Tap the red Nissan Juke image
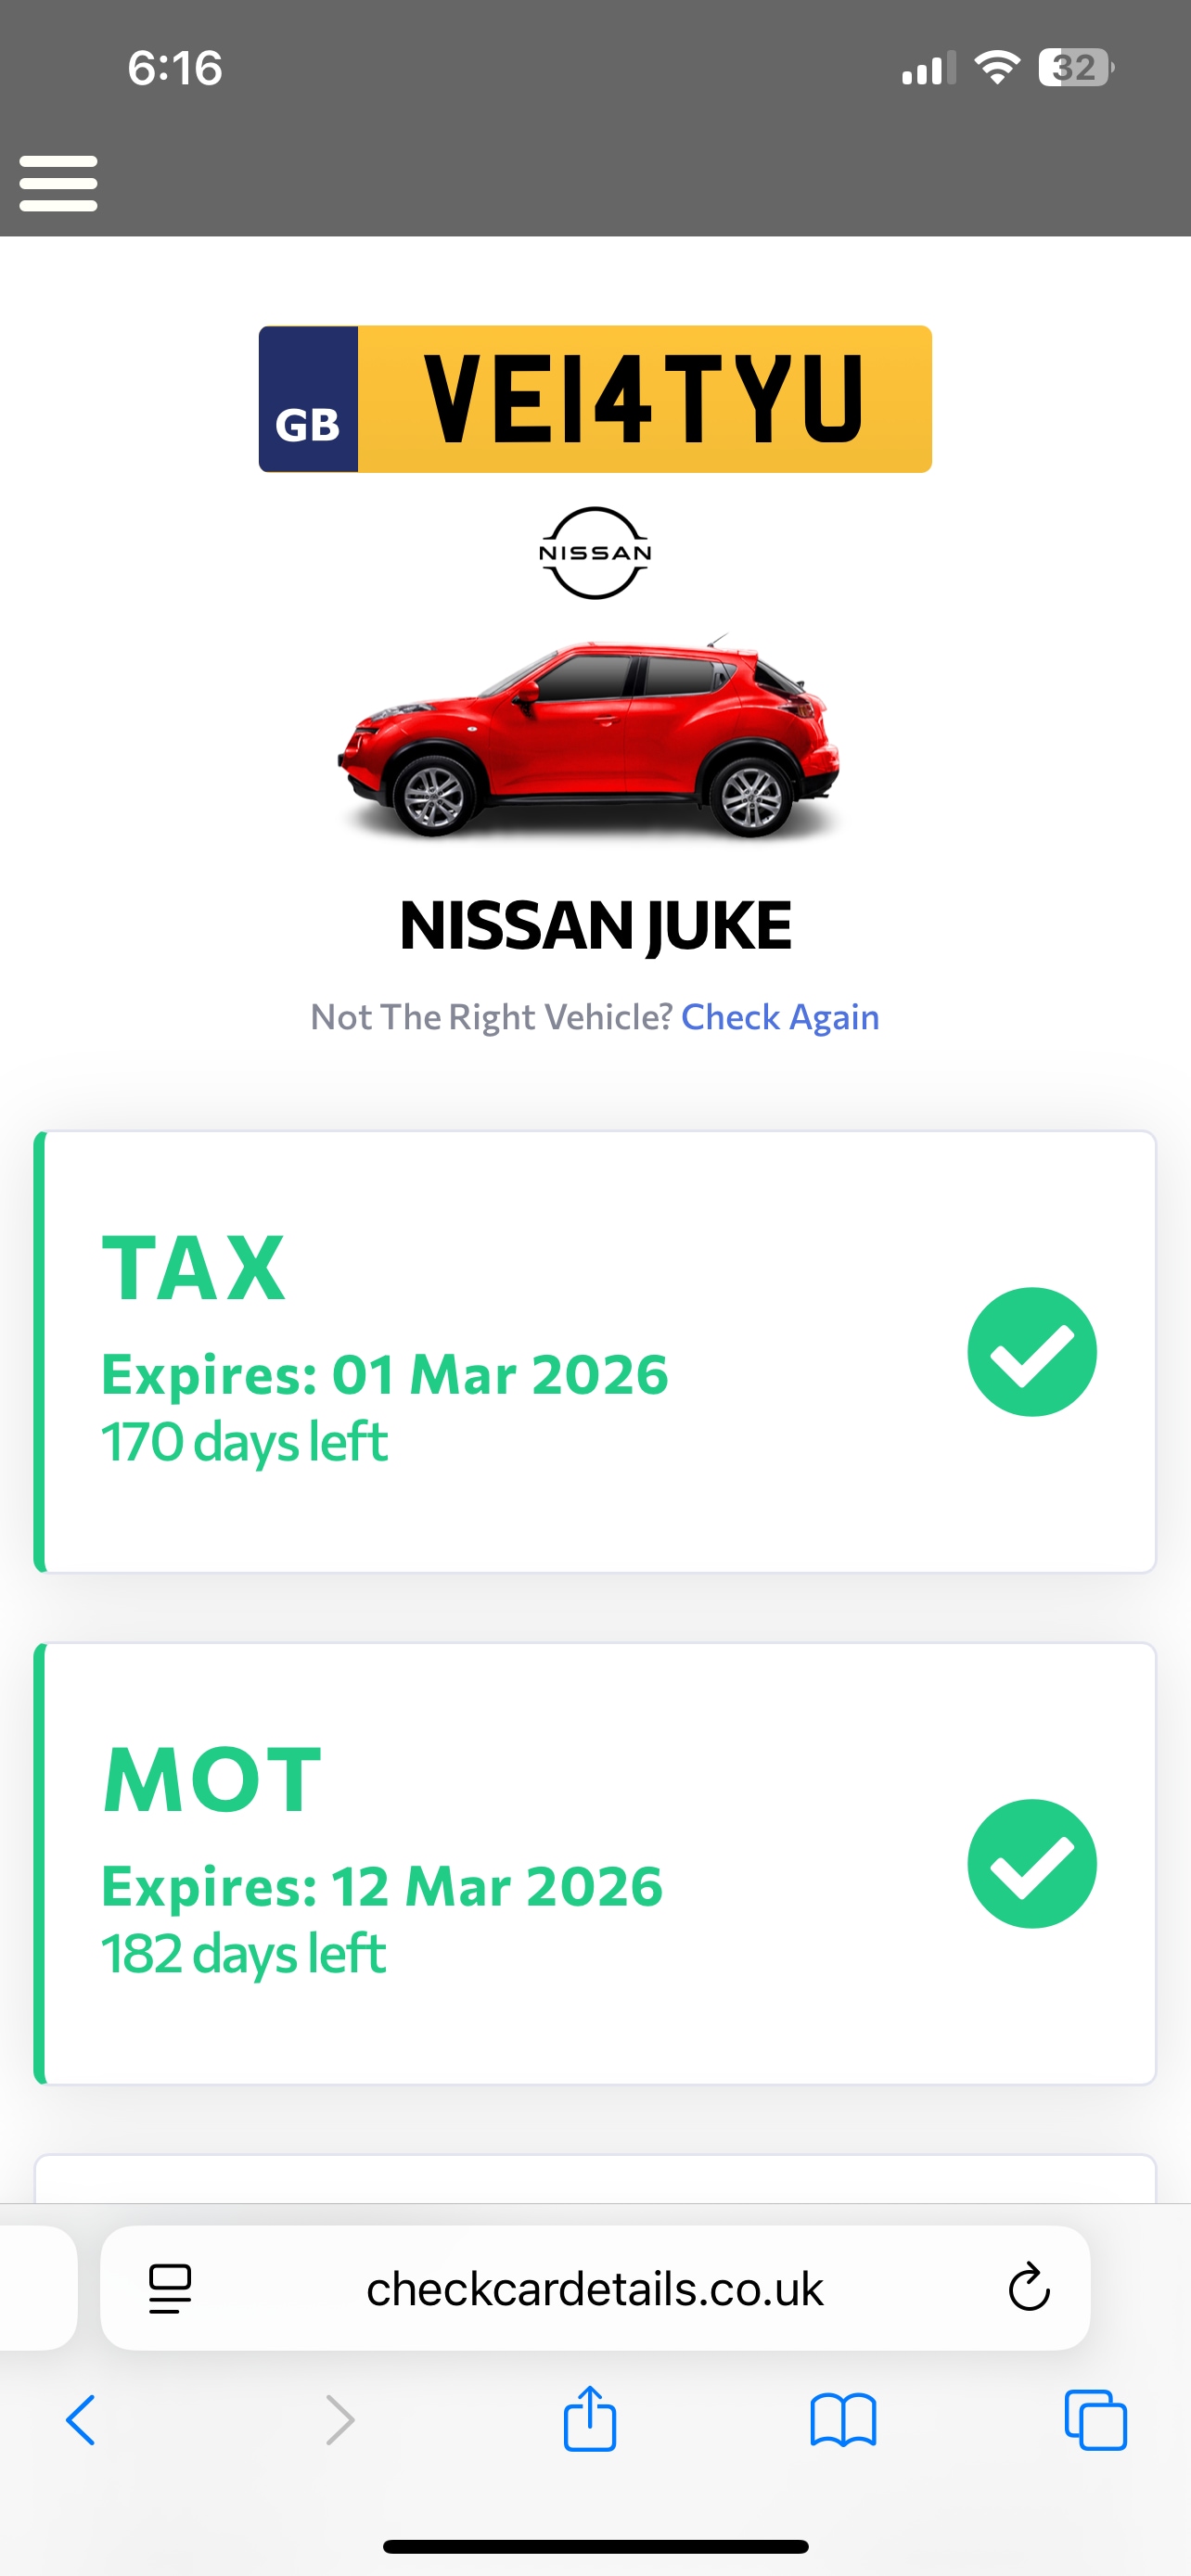Screen dimensions: 1191x2576 coord(590,737)
